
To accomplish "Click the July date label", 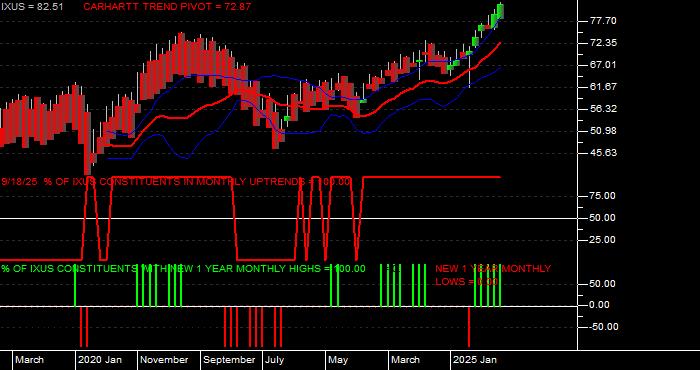I will pyautogui.click(x=274, y=360).
